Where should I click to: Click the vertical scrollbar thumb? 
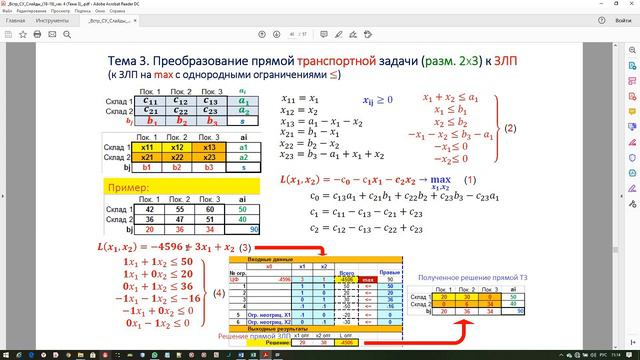pyautogui.click(x=616, y=249)
